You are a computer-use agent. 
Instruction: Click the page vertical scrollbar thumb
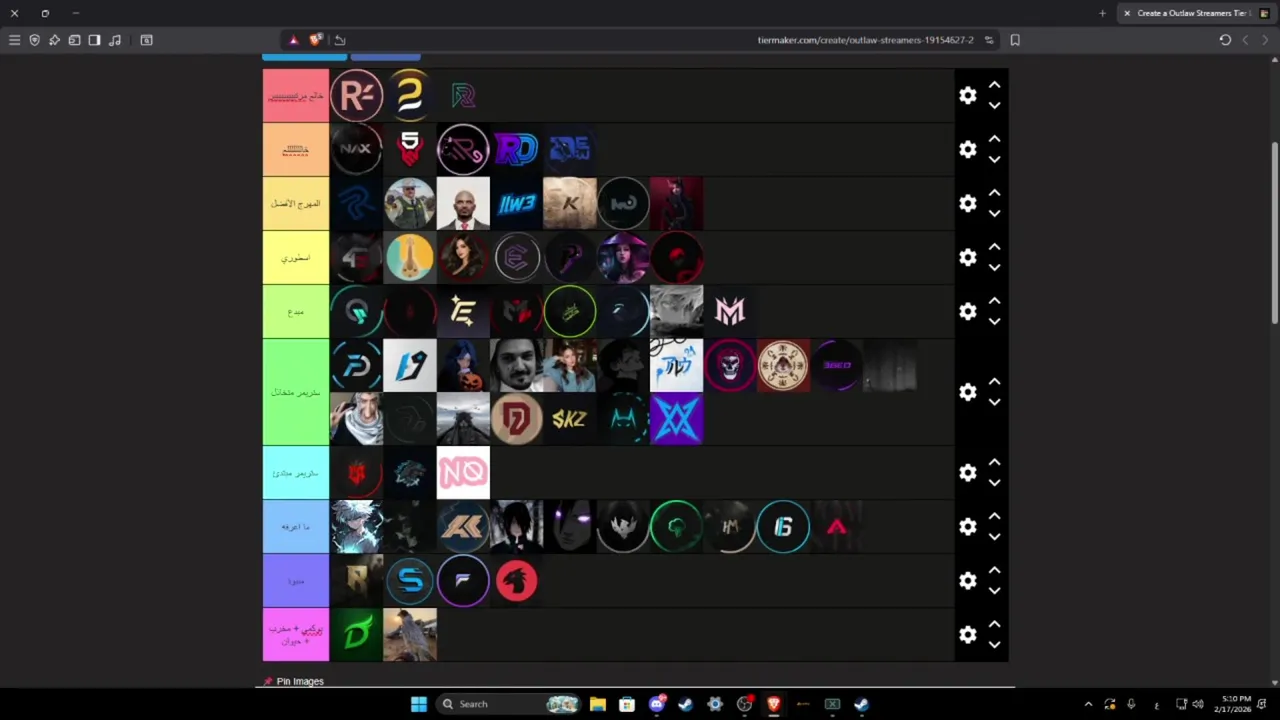click(1275, 233)
